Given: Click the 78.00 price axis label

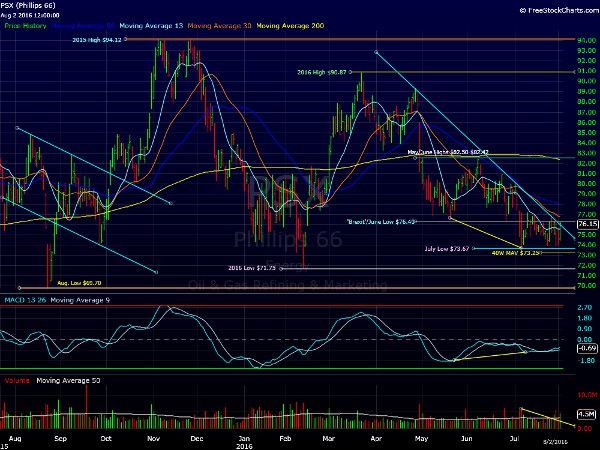Looking at the screenshot, I should (x=587, y=204).
